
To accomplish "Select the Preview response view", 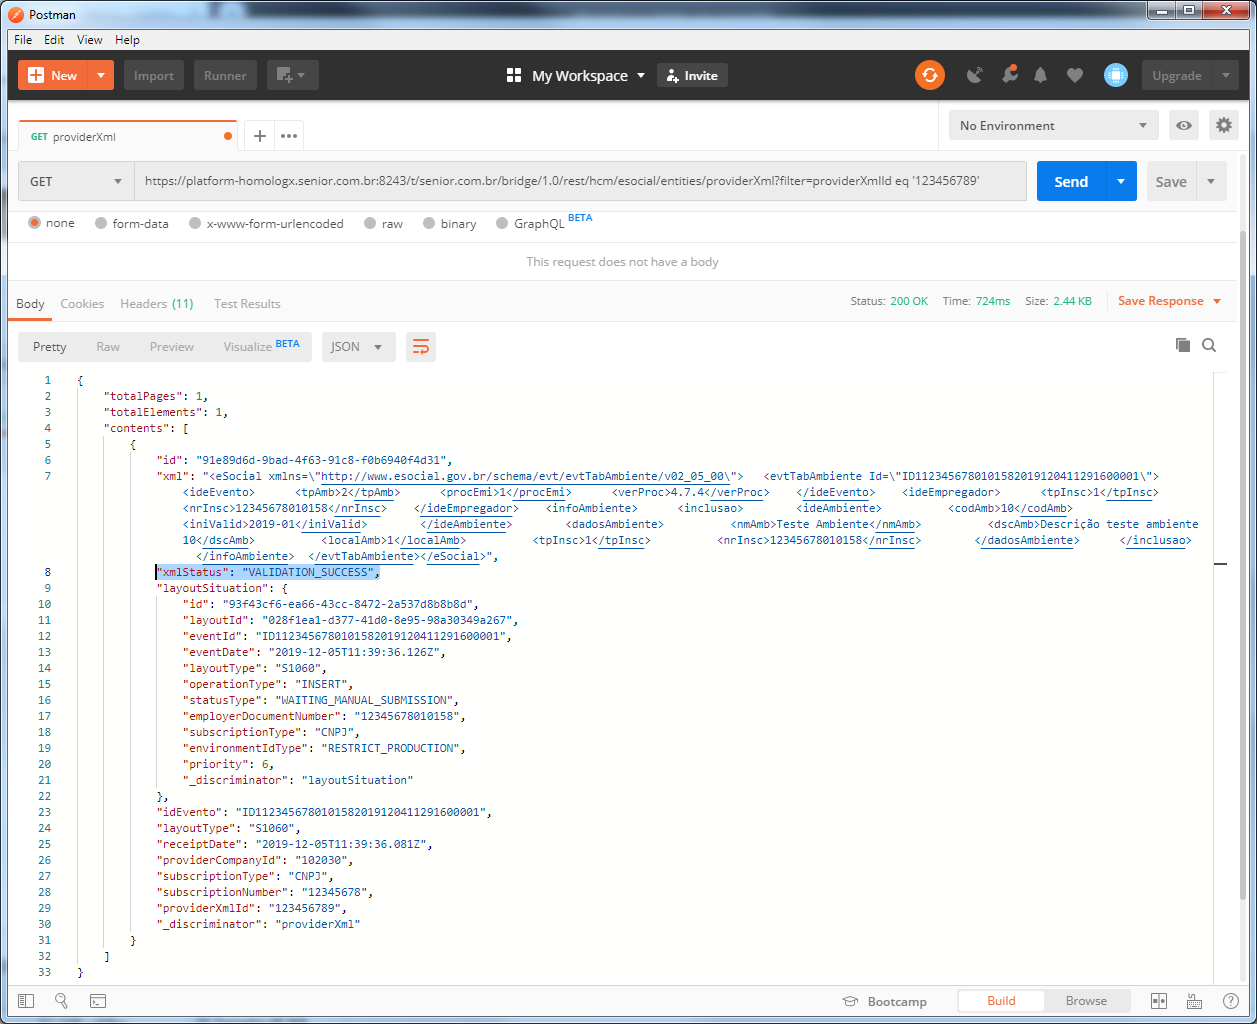I will click(172, 347).
